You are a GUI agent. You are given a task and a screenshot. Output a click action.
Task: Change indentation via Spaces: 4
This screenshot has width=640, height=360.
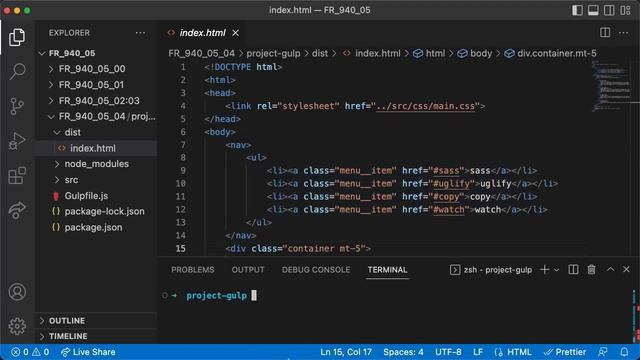pos(403,352)
